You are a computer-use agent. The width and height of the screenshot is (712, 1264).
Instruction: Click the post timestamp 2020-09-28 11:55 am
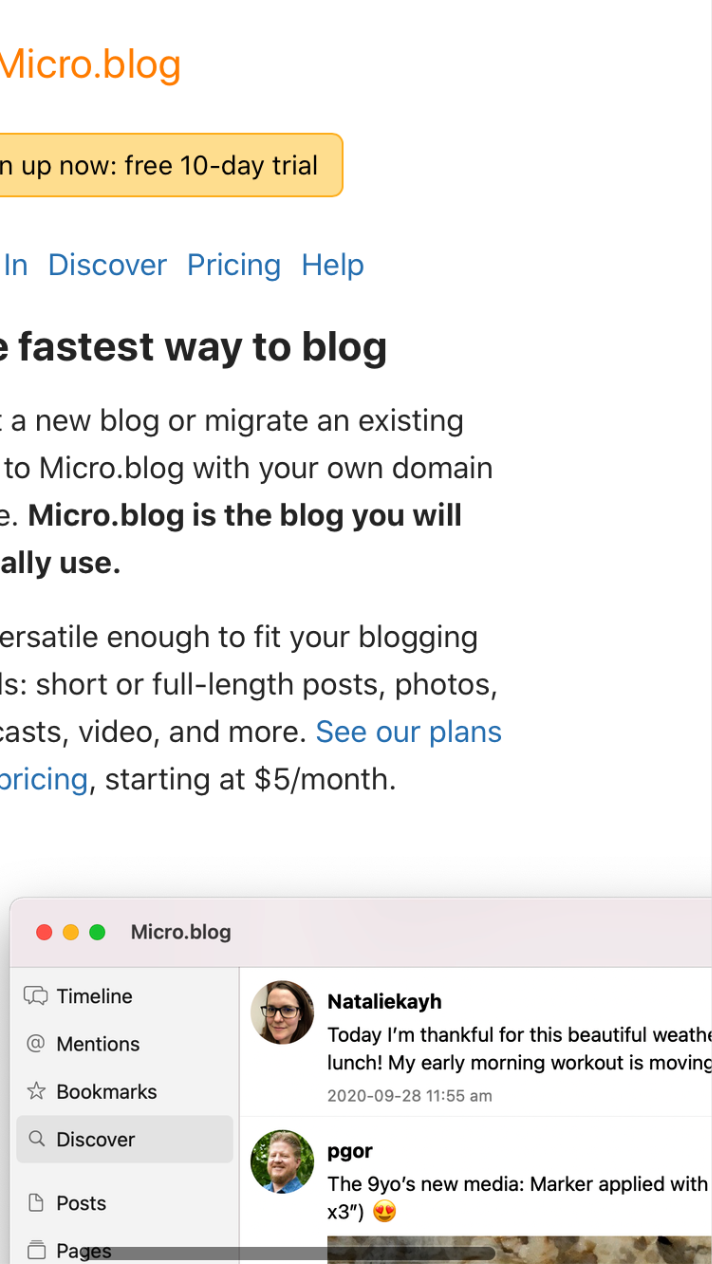click(410, 1095)
